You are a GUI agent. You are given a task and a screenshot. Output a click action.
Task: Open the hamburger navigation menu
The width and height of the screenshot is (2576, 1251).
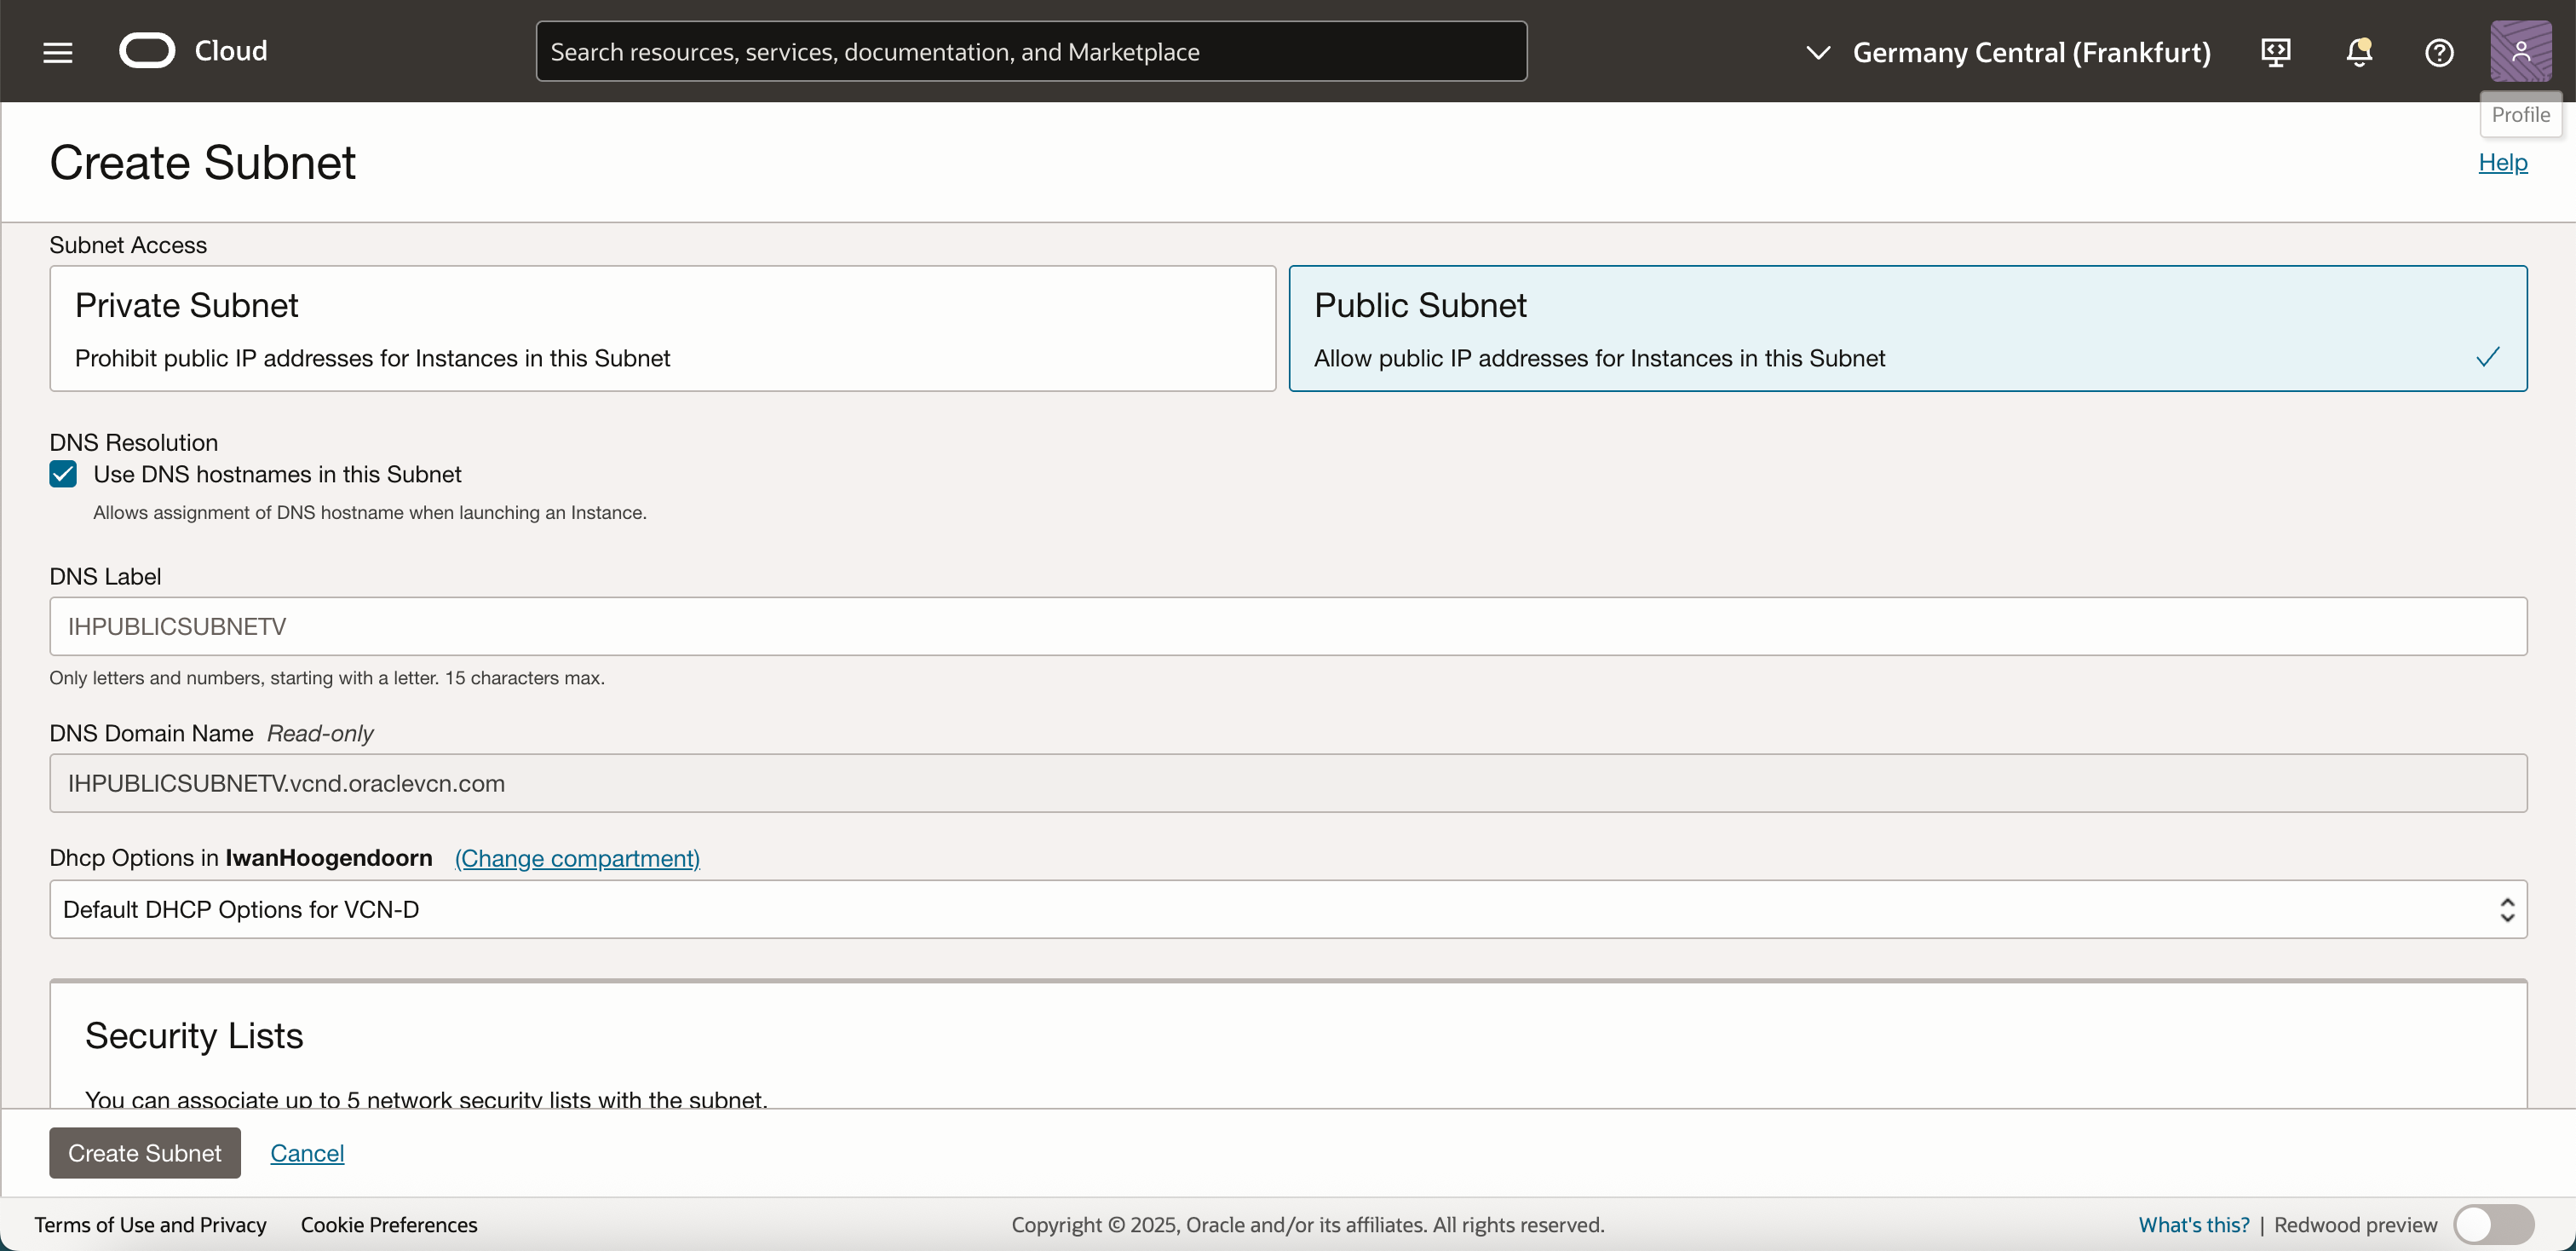click(x=58, y=52)
